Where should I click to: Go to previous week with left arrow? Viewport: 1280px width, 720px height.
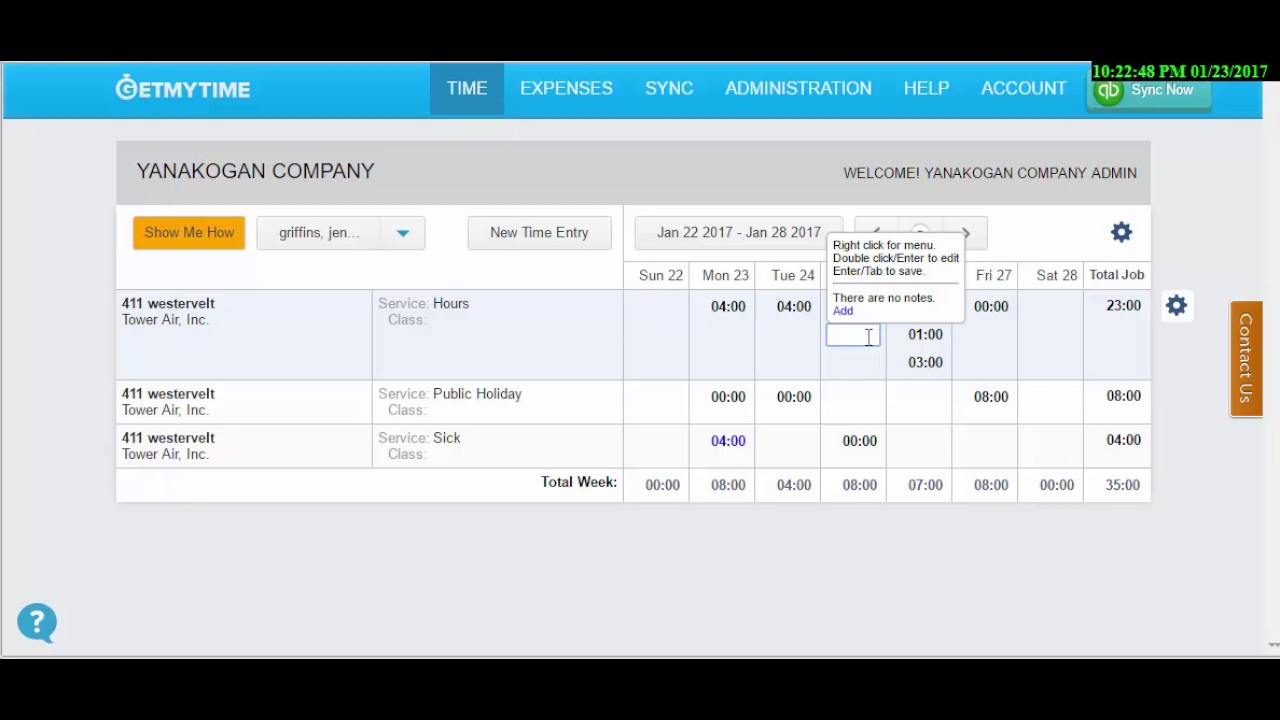point(876,233)
